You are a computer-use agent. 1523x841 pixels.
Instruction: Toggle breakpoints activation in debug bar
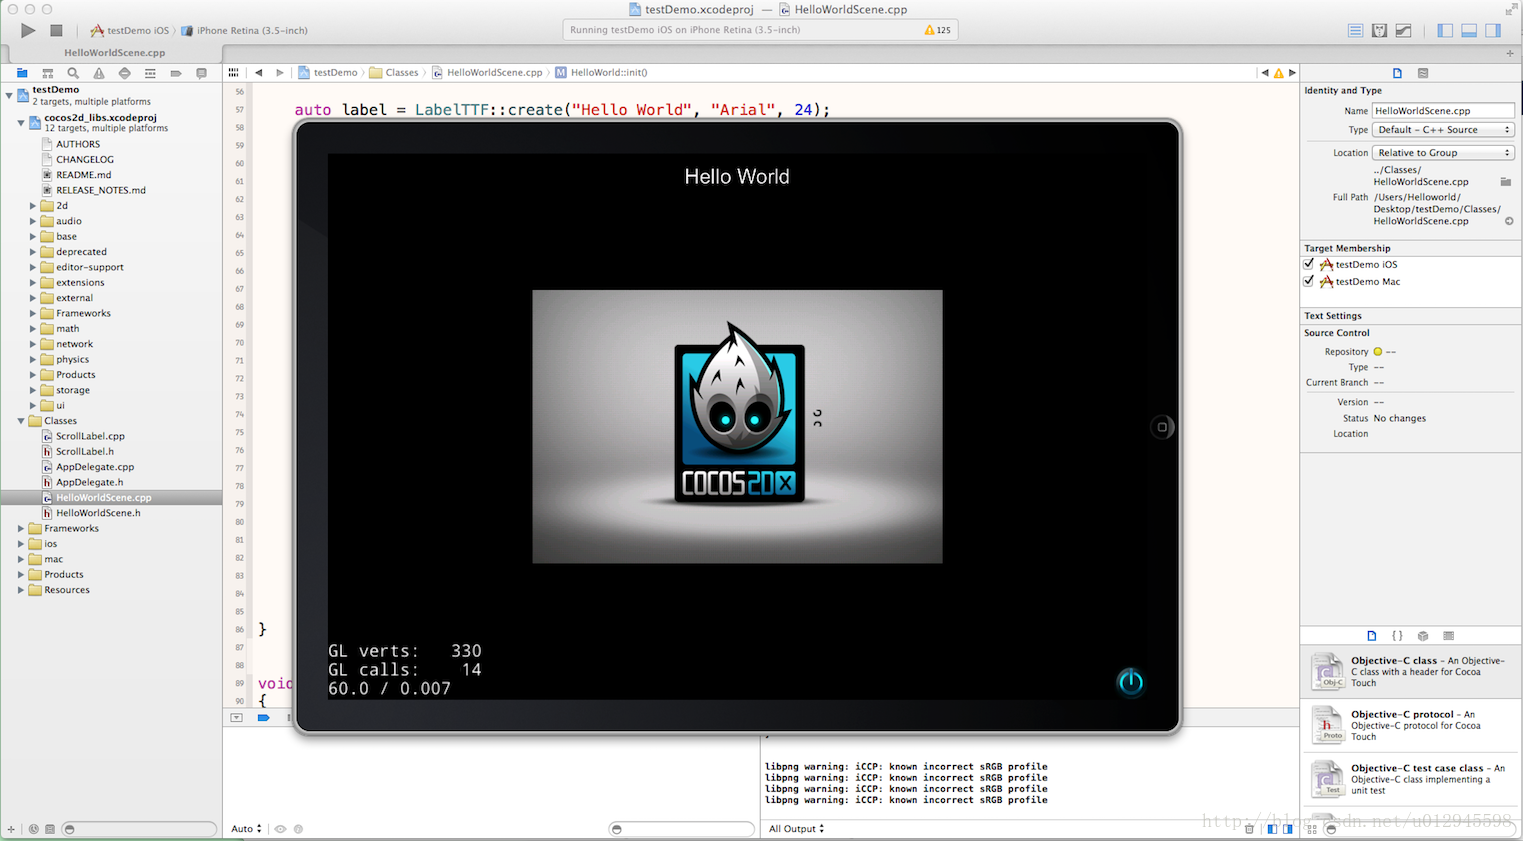tap(263, 718)
